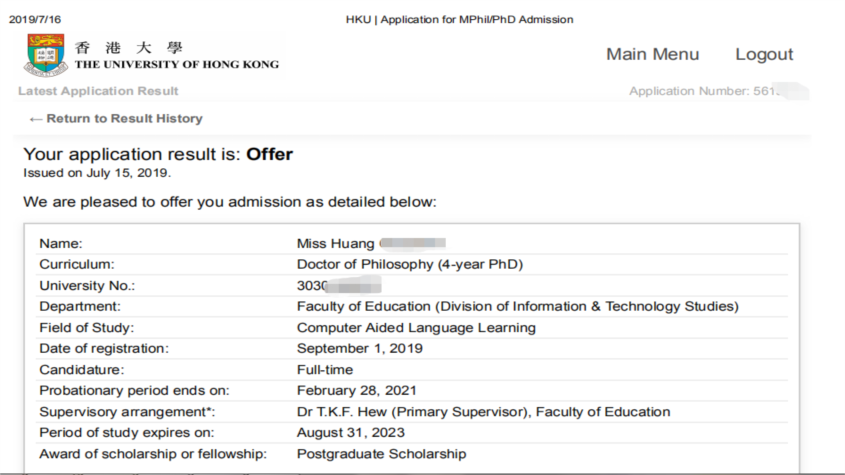The image size is (845, 475).
Task: Click the Full-time candidature value
Action: pyautogui.click(x=325, y=370)
